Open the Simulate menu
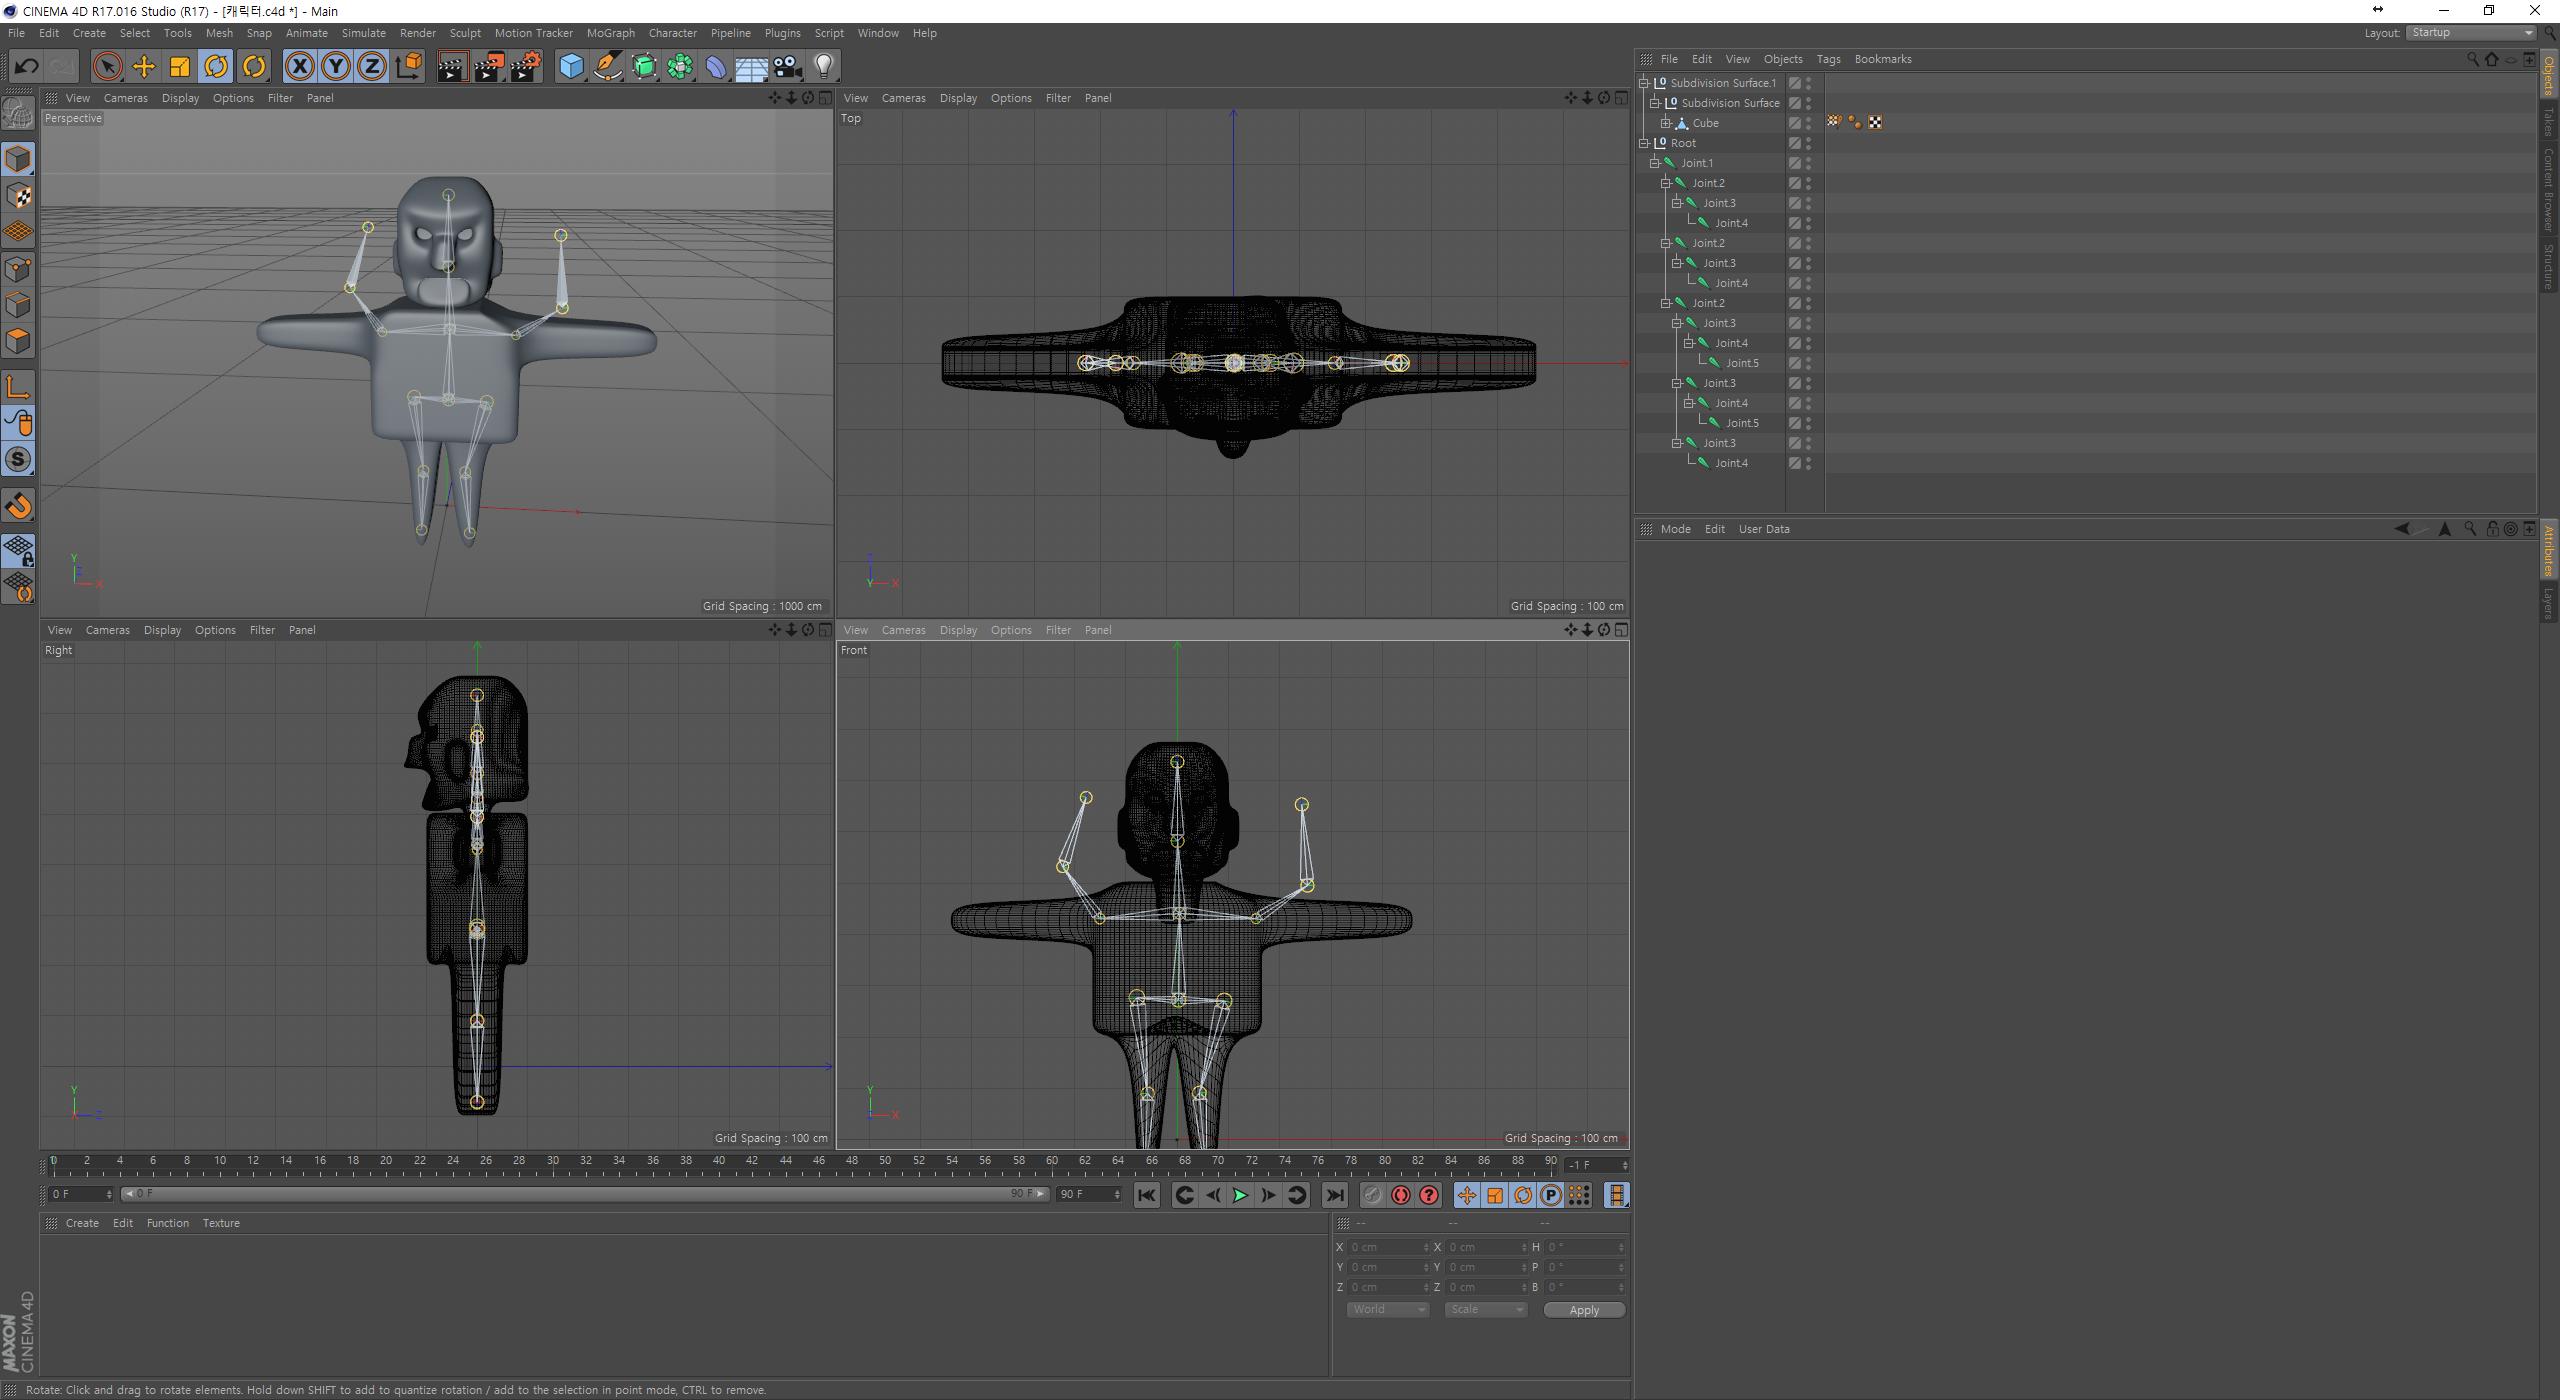Image resolution: width=2560 pixels, height=1400 pixels. point(363,33)
